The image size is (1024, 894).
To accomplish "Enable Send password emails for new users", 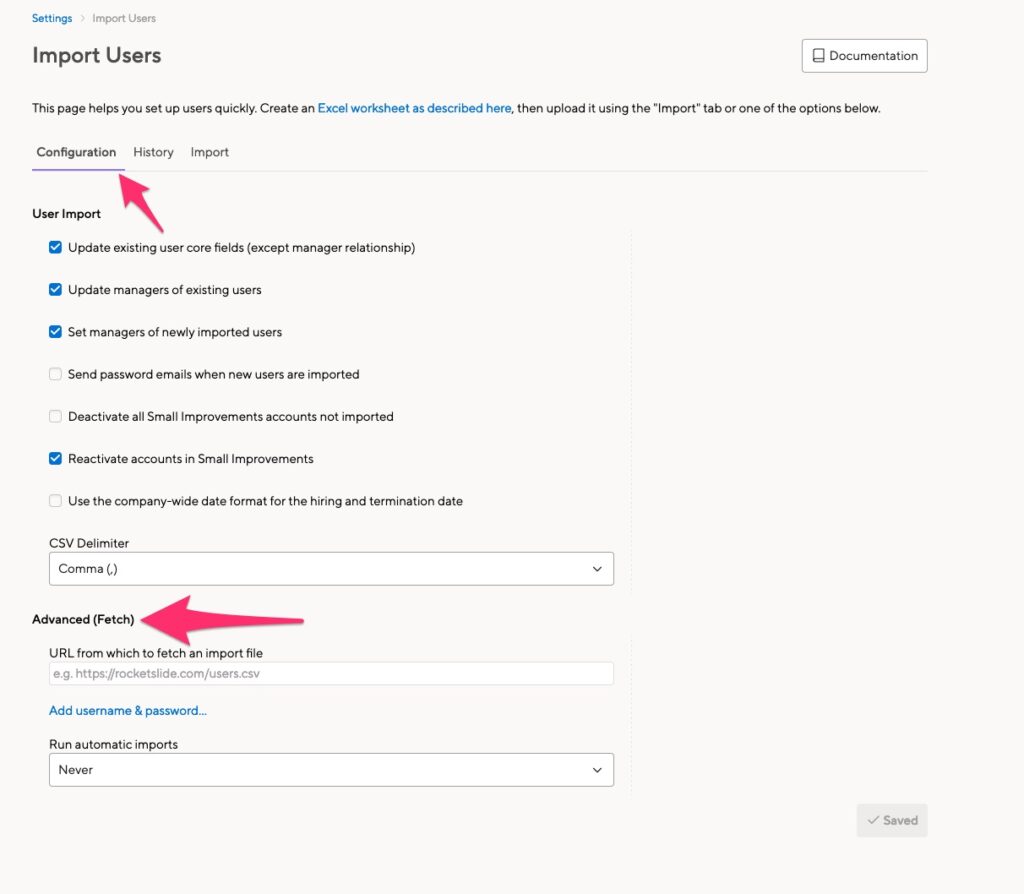I will [x=56, y=374].
